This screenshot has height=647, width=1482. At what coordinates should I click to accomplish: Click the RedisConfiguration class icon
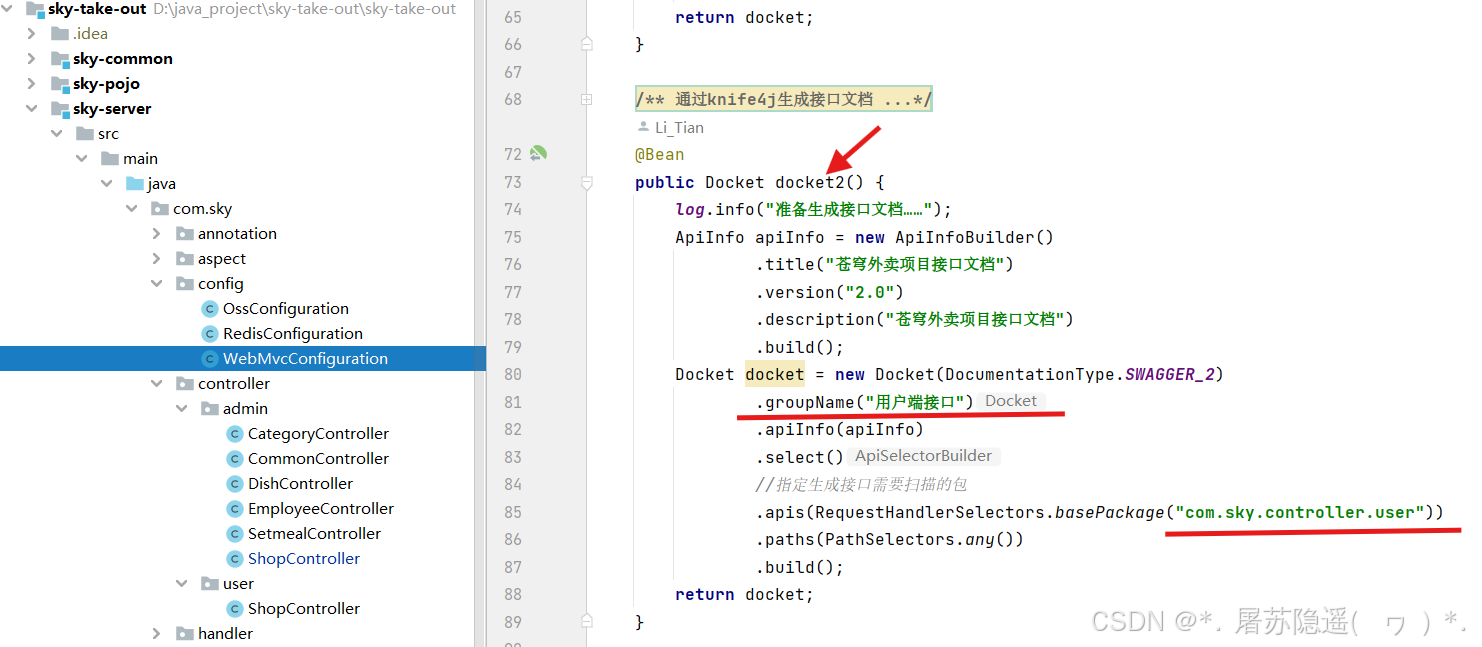pyautogui.click(x=210, y=334)
